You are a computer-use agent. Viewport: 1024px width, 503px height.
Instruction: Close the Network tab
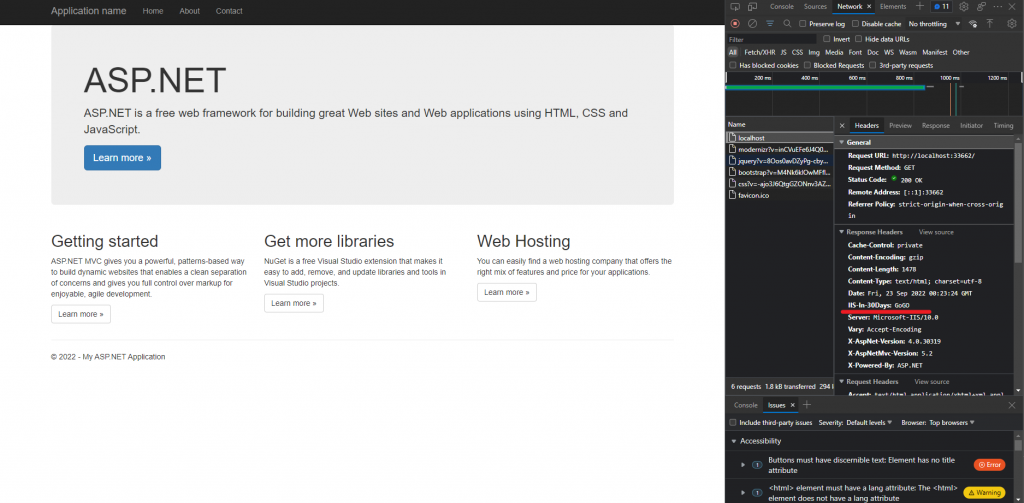point(869,7)
